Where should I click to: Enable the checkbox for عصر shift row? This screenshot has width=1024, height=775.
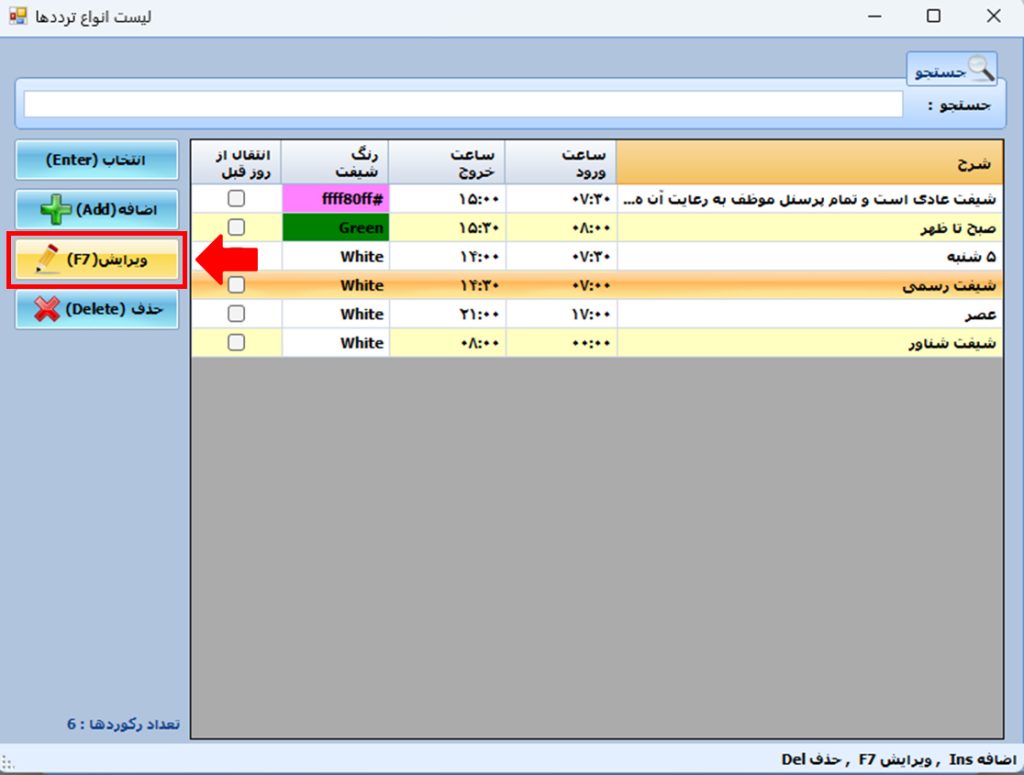pos(236,314)
